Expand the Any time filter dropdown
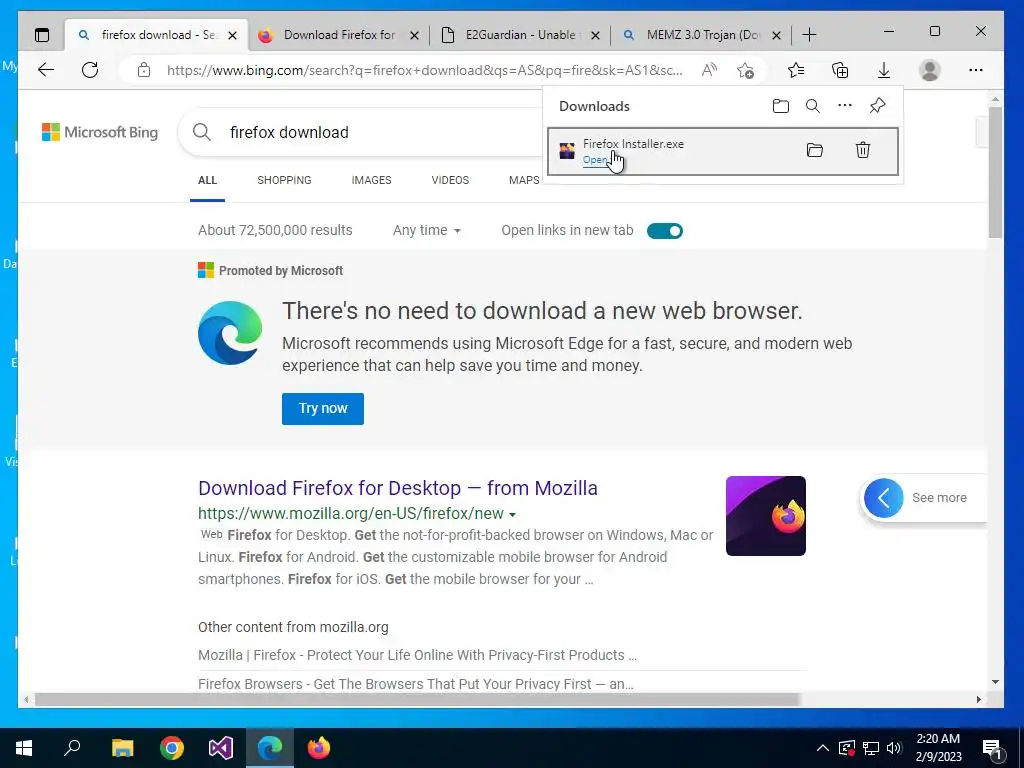The image size is (1024, 768). tap(426, 230)
